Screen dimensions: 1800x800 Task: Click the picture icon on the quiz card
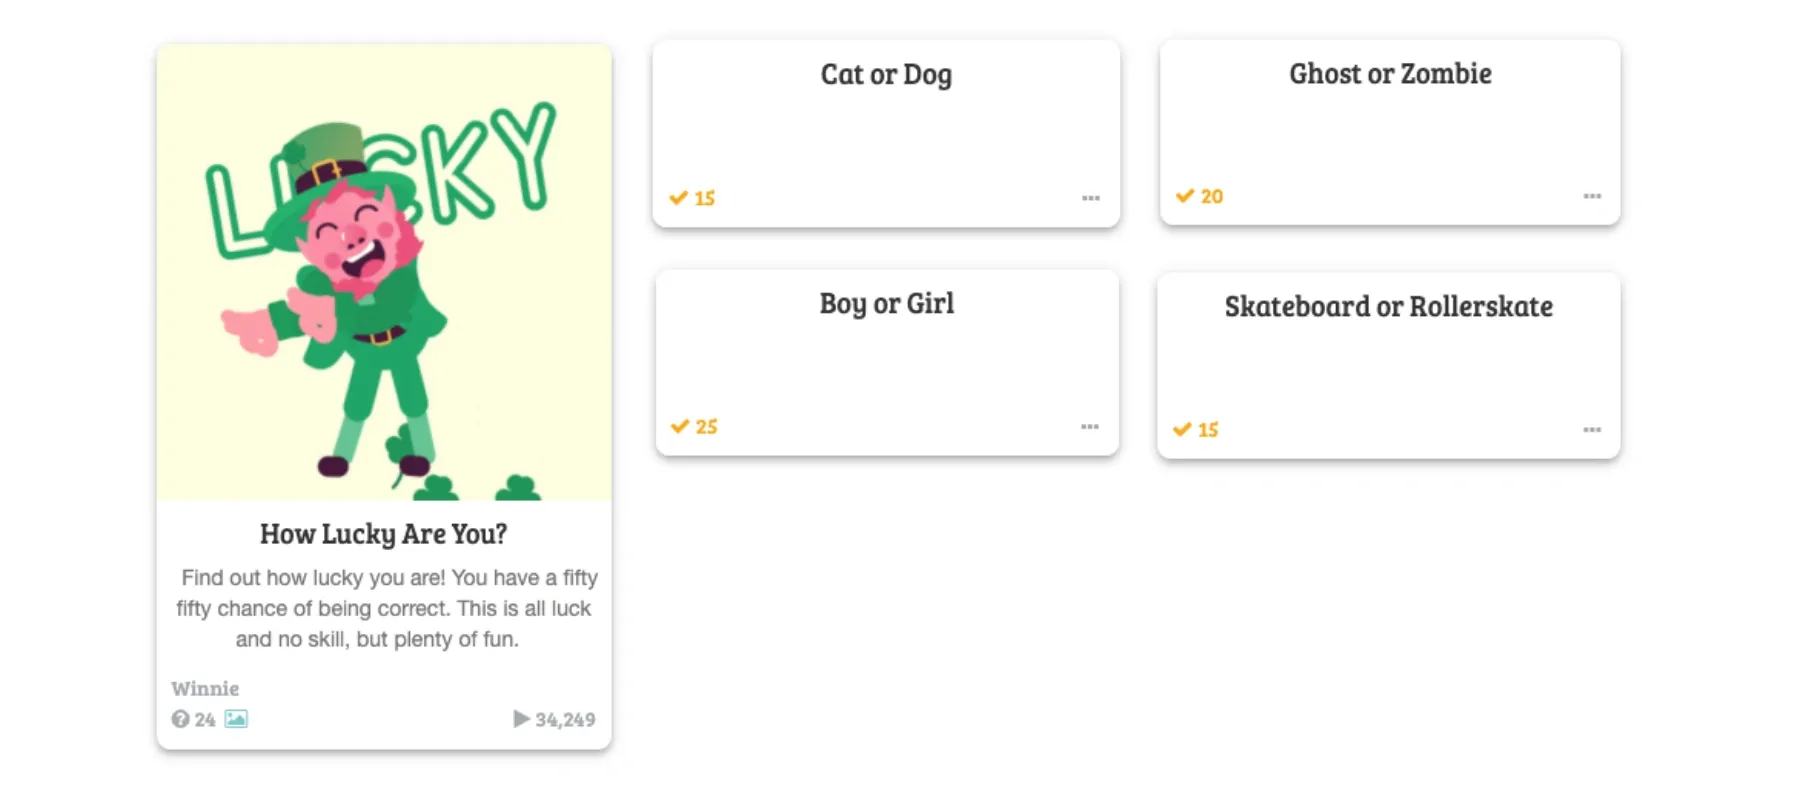236,719
